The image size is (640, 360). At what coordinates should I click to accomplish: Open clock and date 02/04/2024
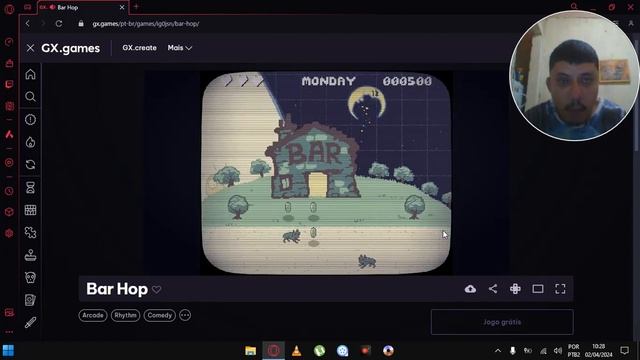coord(598,350)
